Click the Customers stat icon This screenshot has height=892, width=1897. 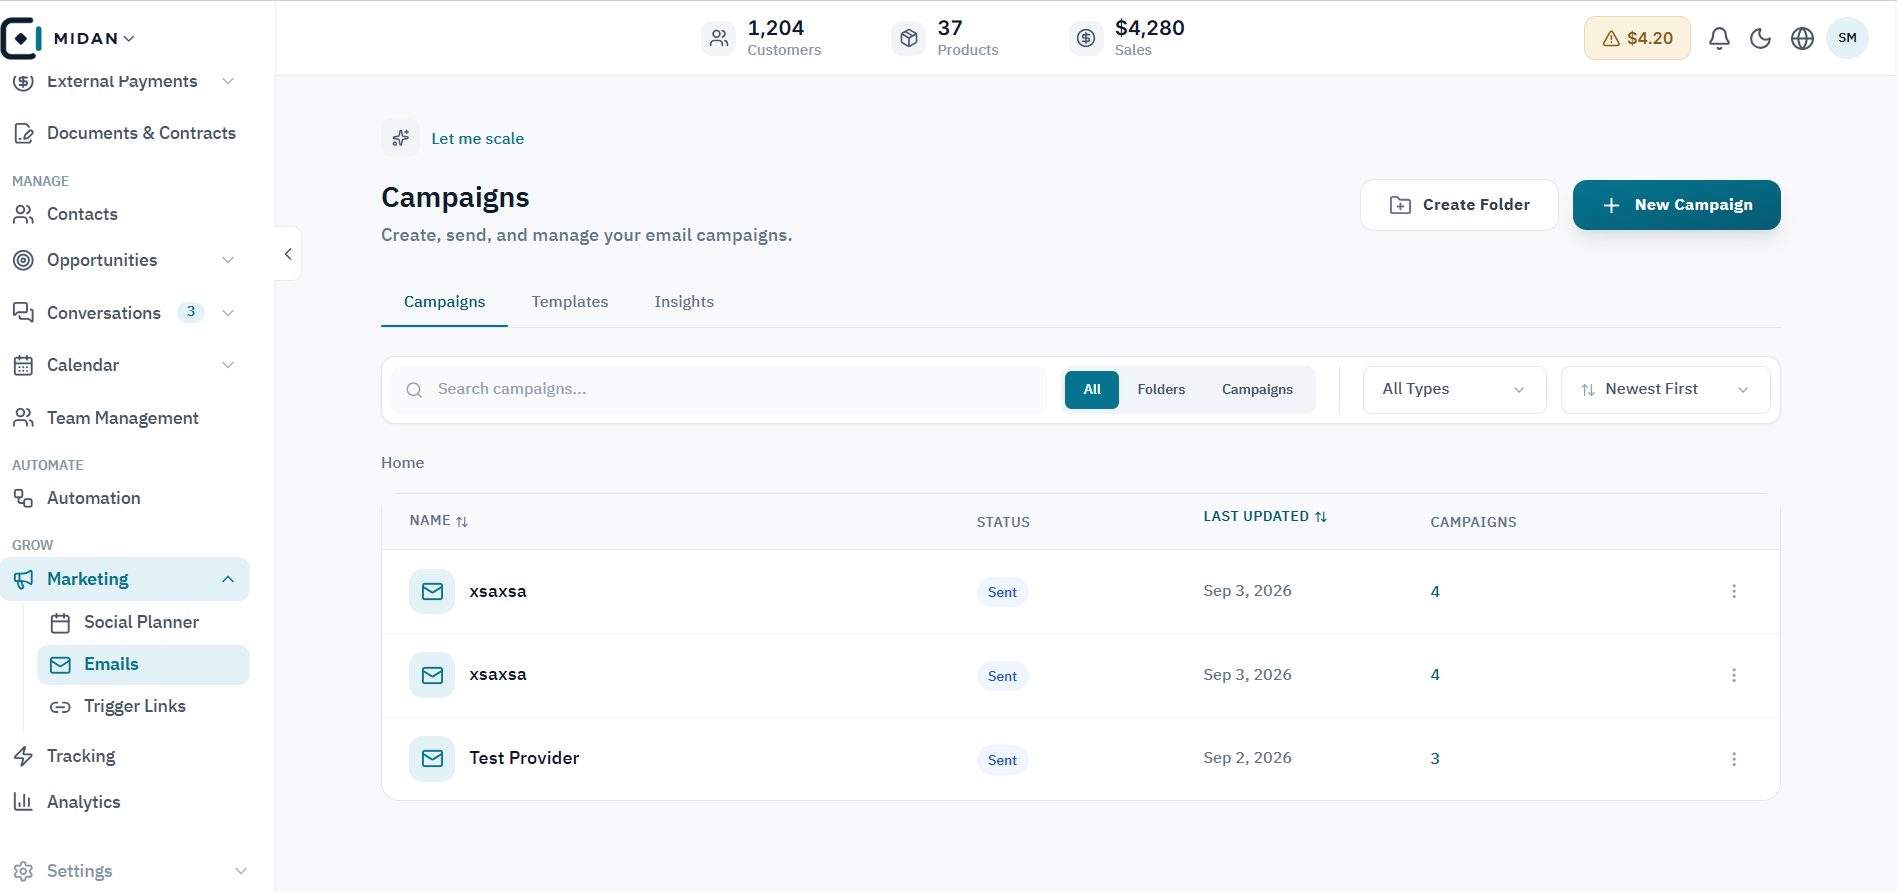point(718,38)
